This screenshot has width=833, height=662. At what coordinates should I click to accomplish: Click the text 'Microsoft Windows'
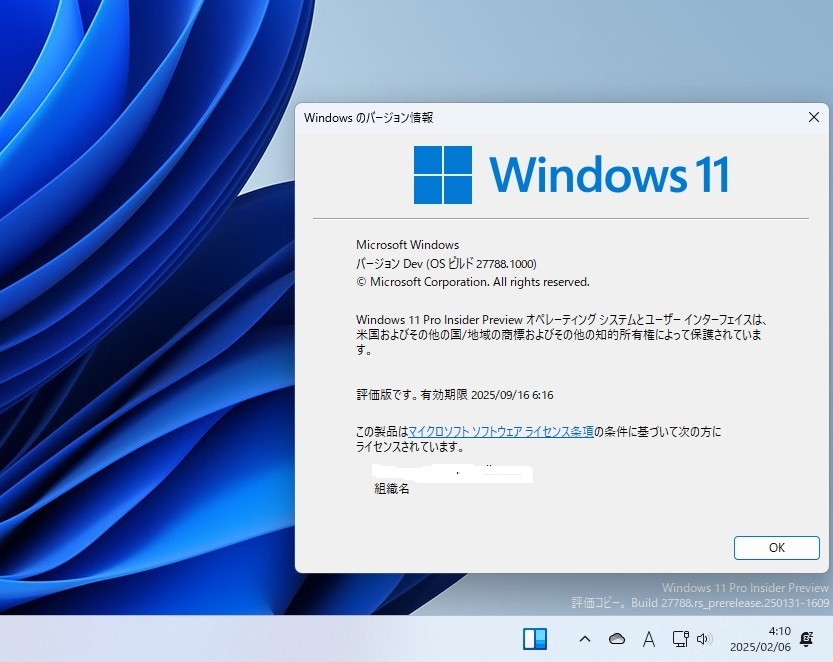(407, 245)
